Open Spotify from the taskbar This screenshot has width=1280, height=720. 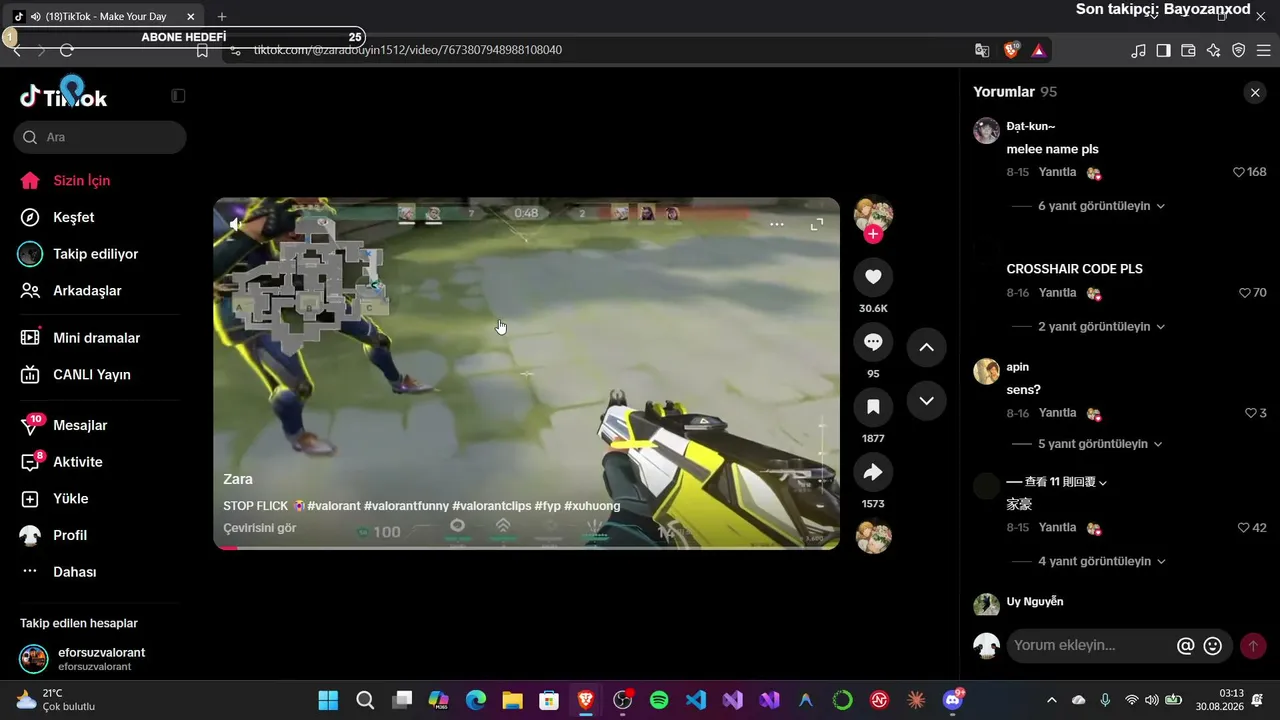[659, 700]
